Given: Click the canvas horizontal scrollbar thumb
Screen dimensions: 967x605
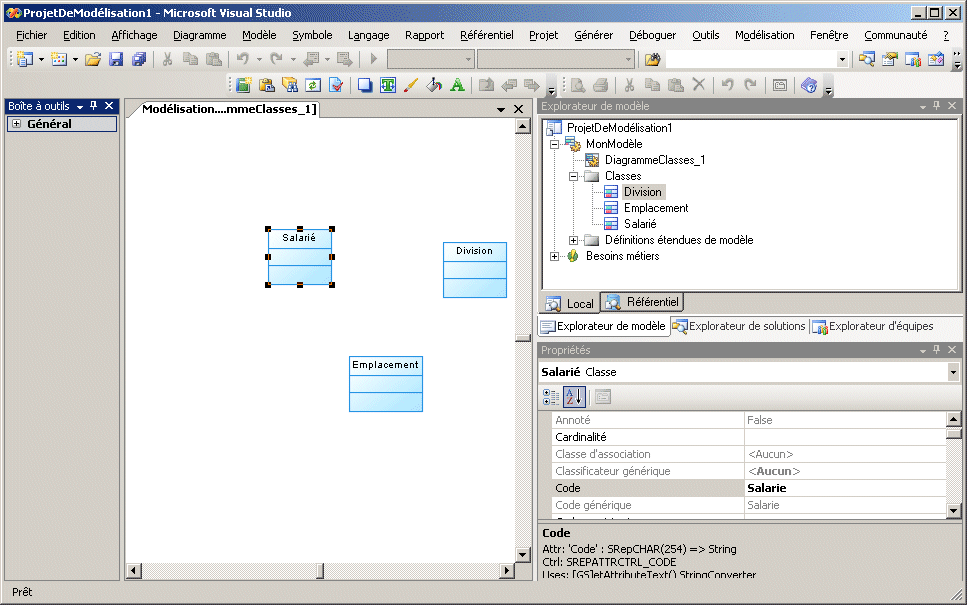Looking at the screenshot, I should (x=319, y=571).
